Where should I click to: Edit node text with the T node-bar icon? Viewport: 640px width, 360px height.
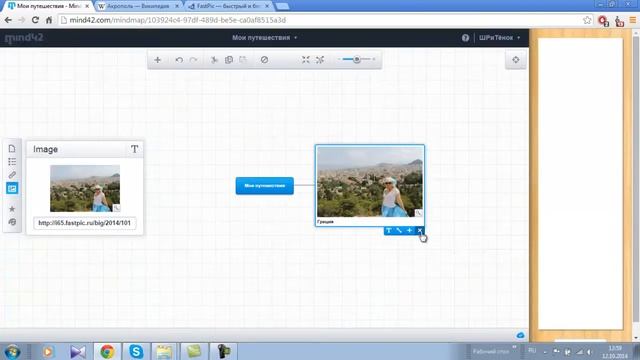(x=389, y=231)
